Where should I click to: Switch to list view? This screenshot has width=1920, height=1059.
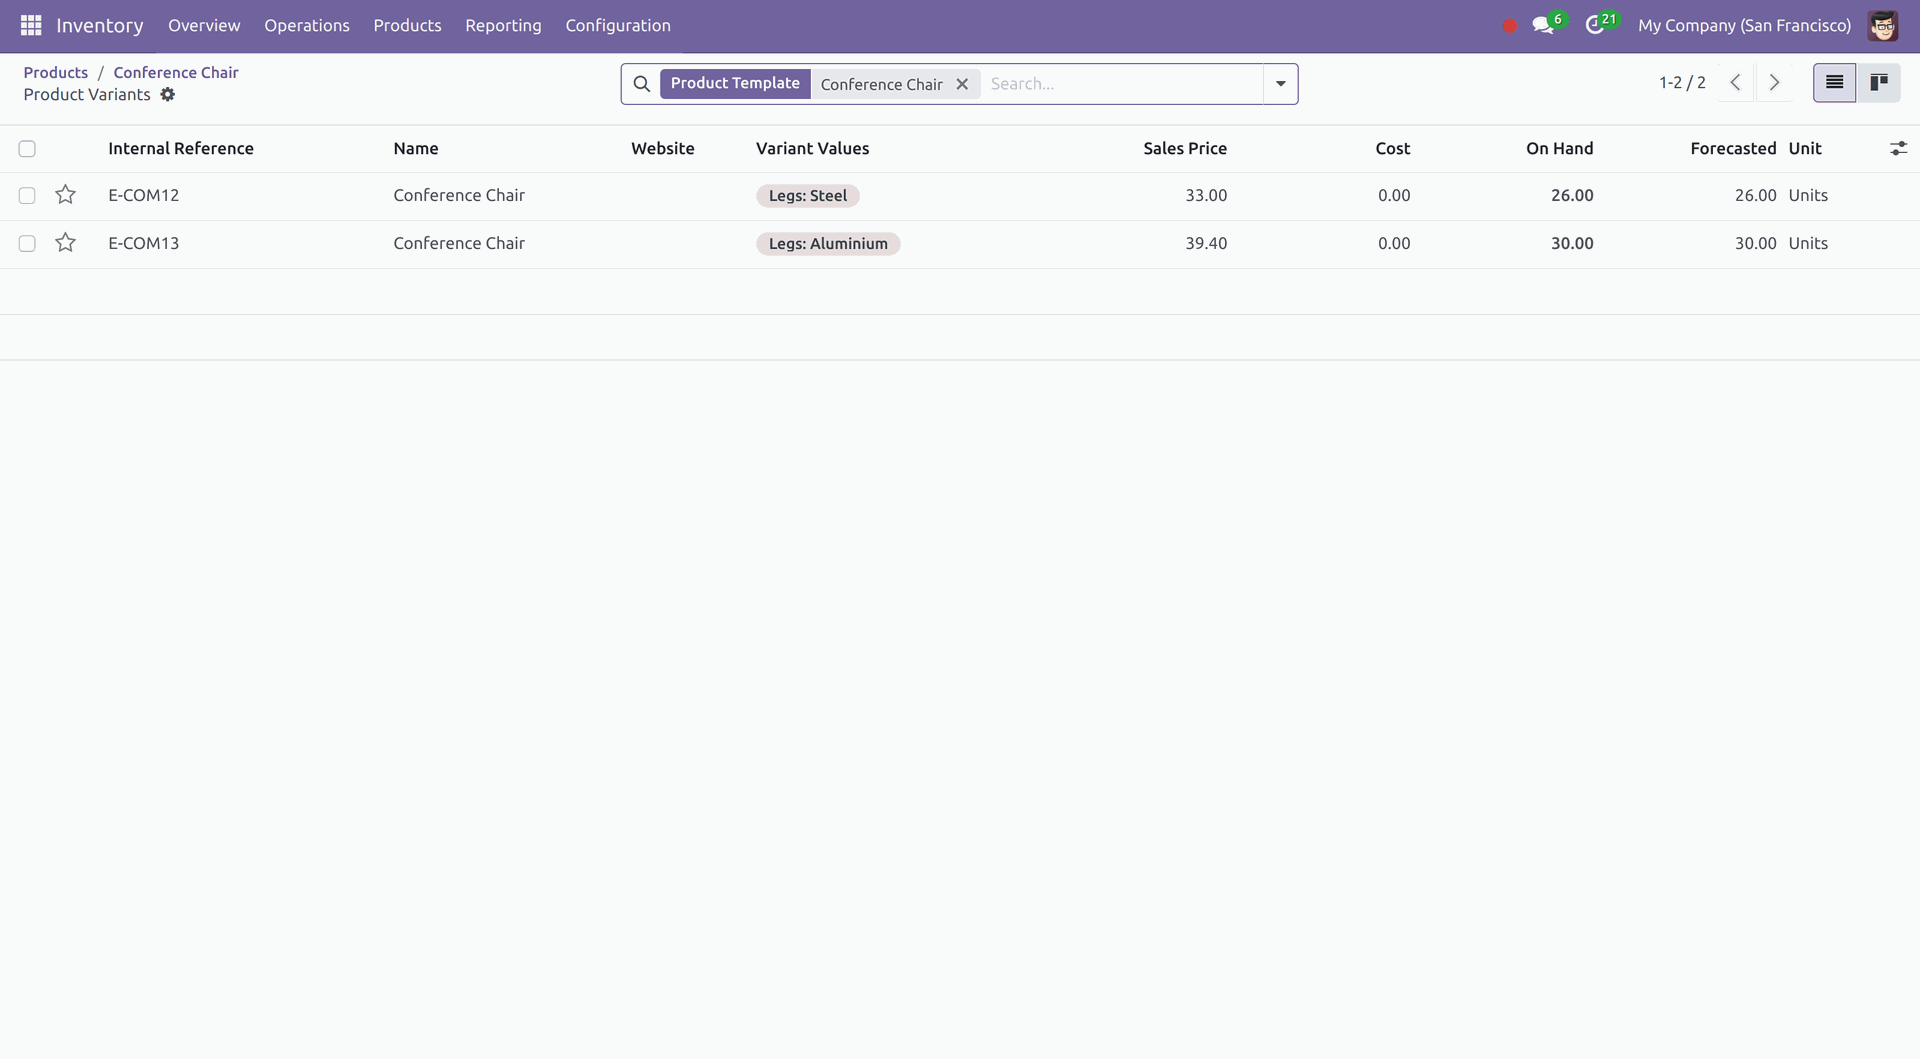coord(1835,83)
